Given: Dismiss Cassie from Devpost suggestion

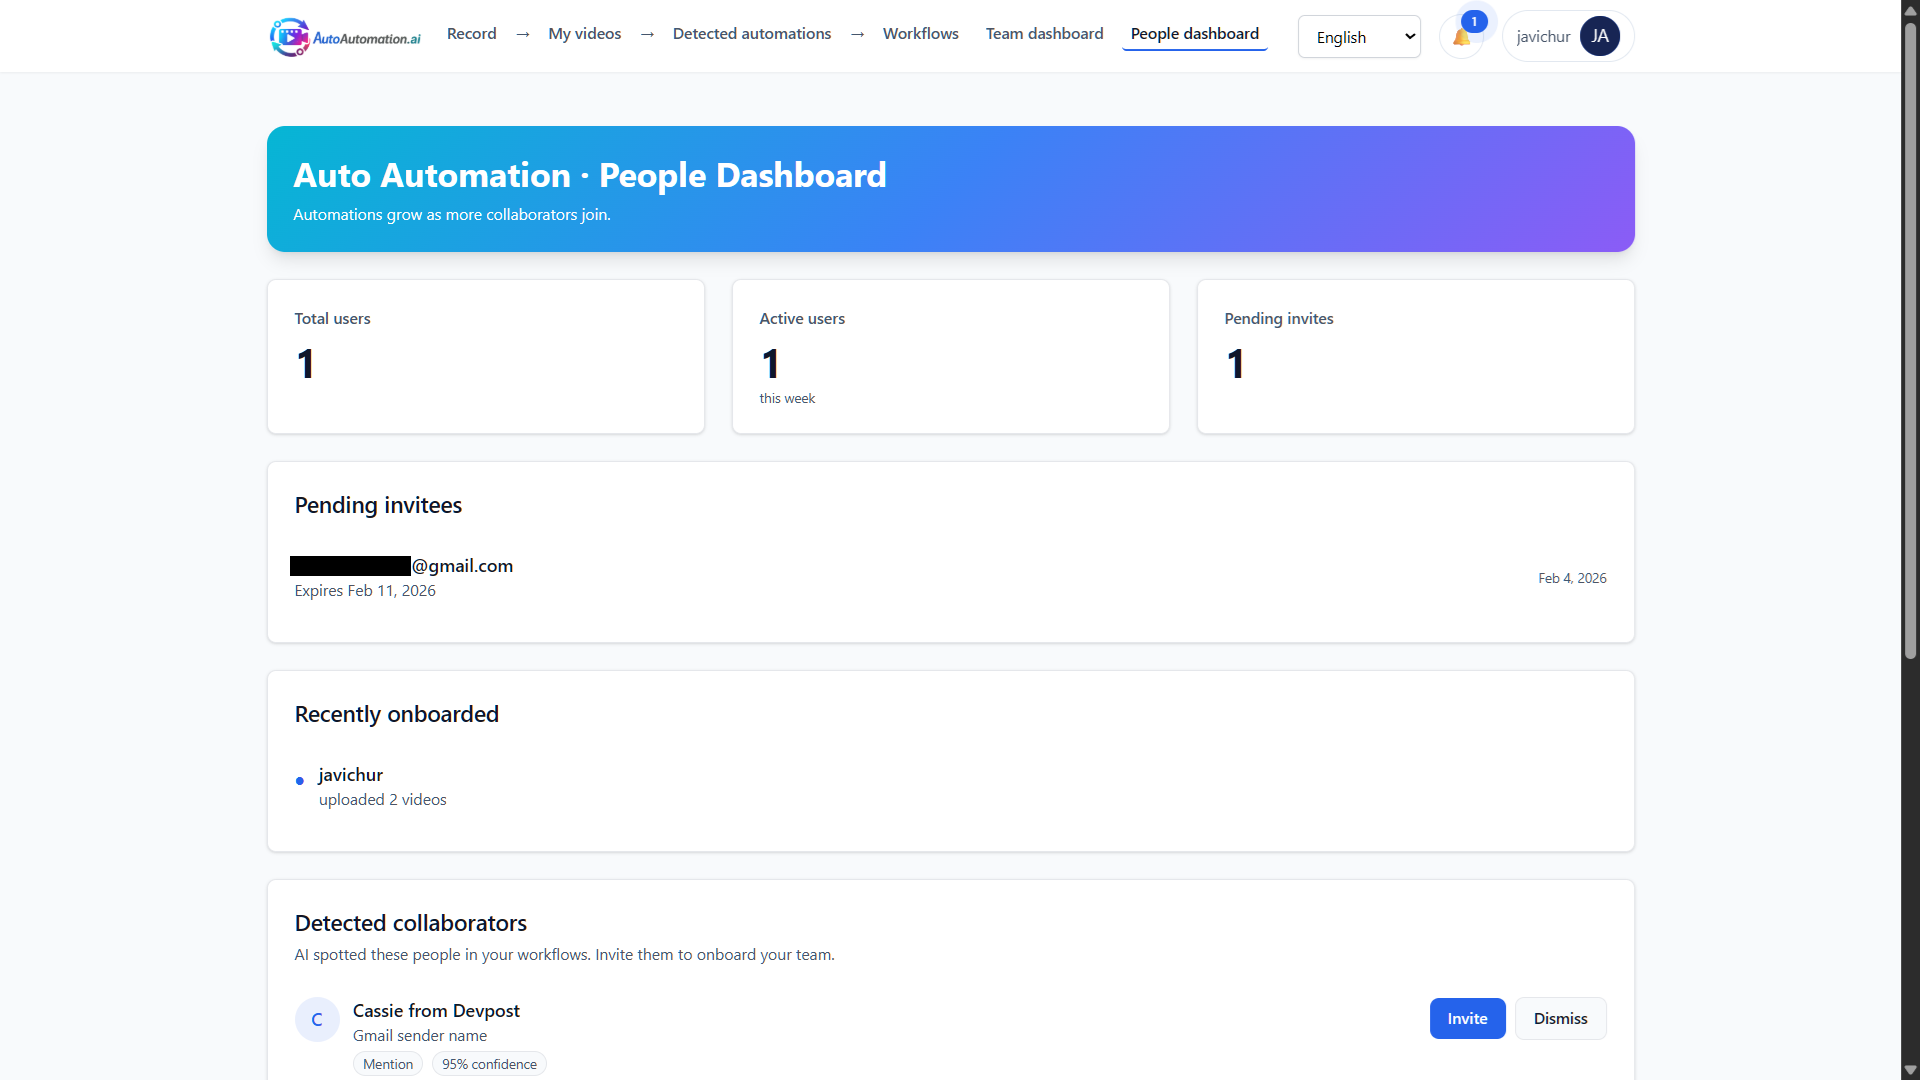Looking at the screenshot, I should tap(1559, 1018).
